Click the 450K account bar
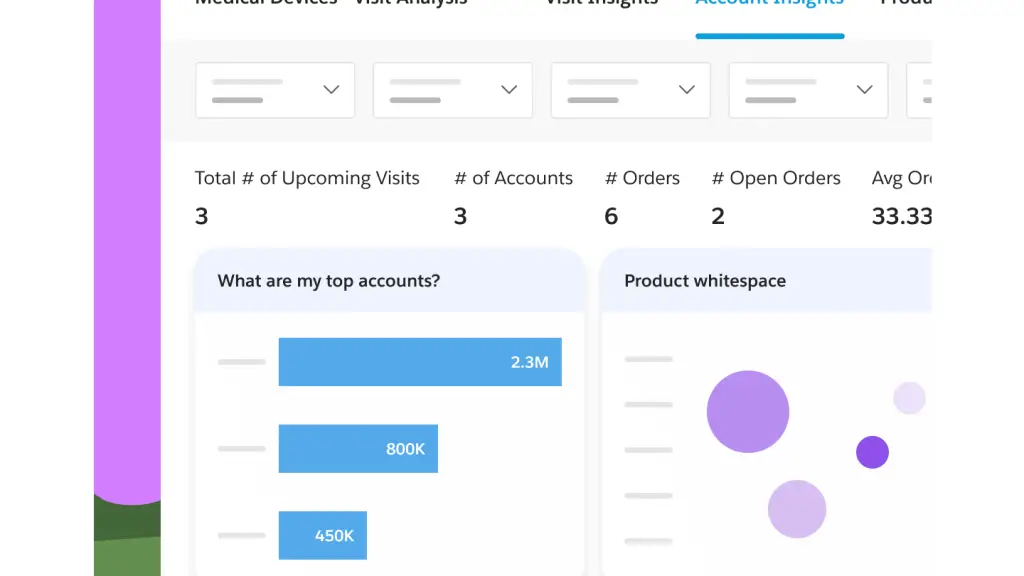 tap(322, 535)
